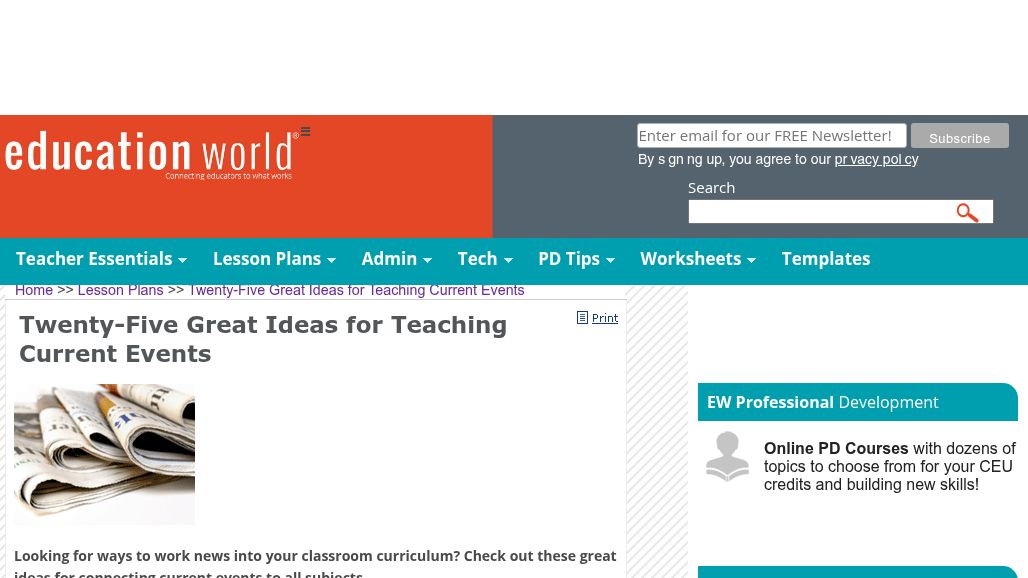The height and width of the screenshot is (578, 1028).
Task: Expand the Lesson Plans dropdown
Action: tap(267, 258)
